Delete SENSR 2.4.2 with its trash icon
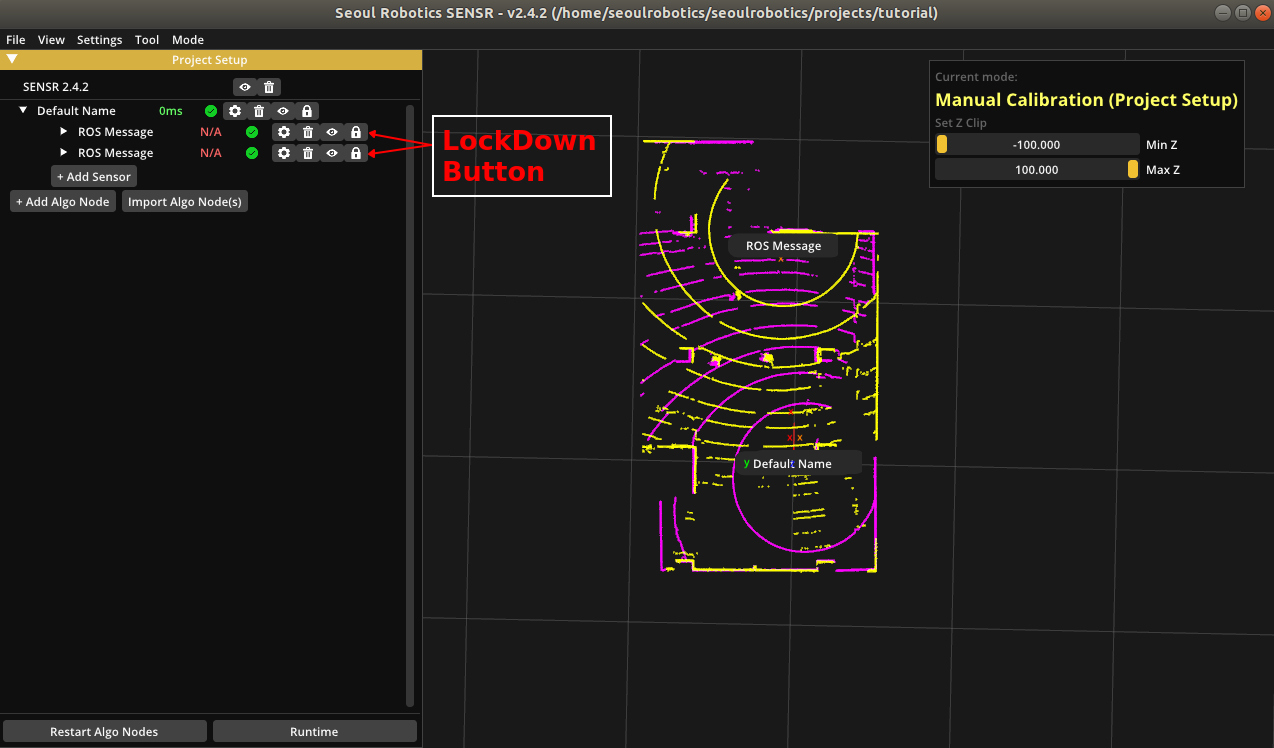The image size is (1274, 748). [x=269, y=87]
